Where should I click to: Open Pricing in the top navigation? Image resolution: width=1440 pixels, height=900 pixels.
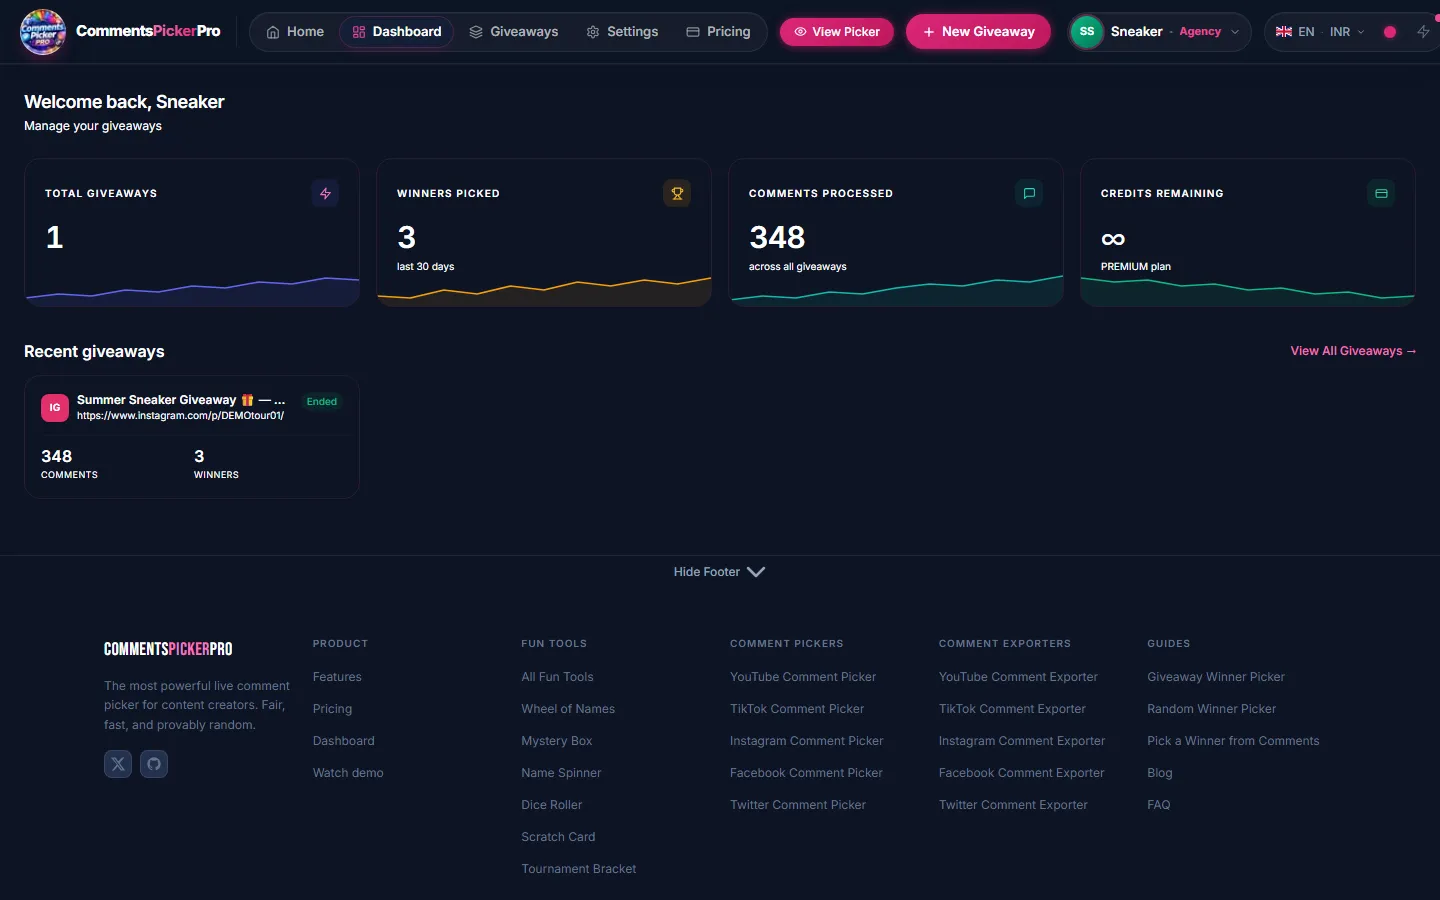point(718,31)
